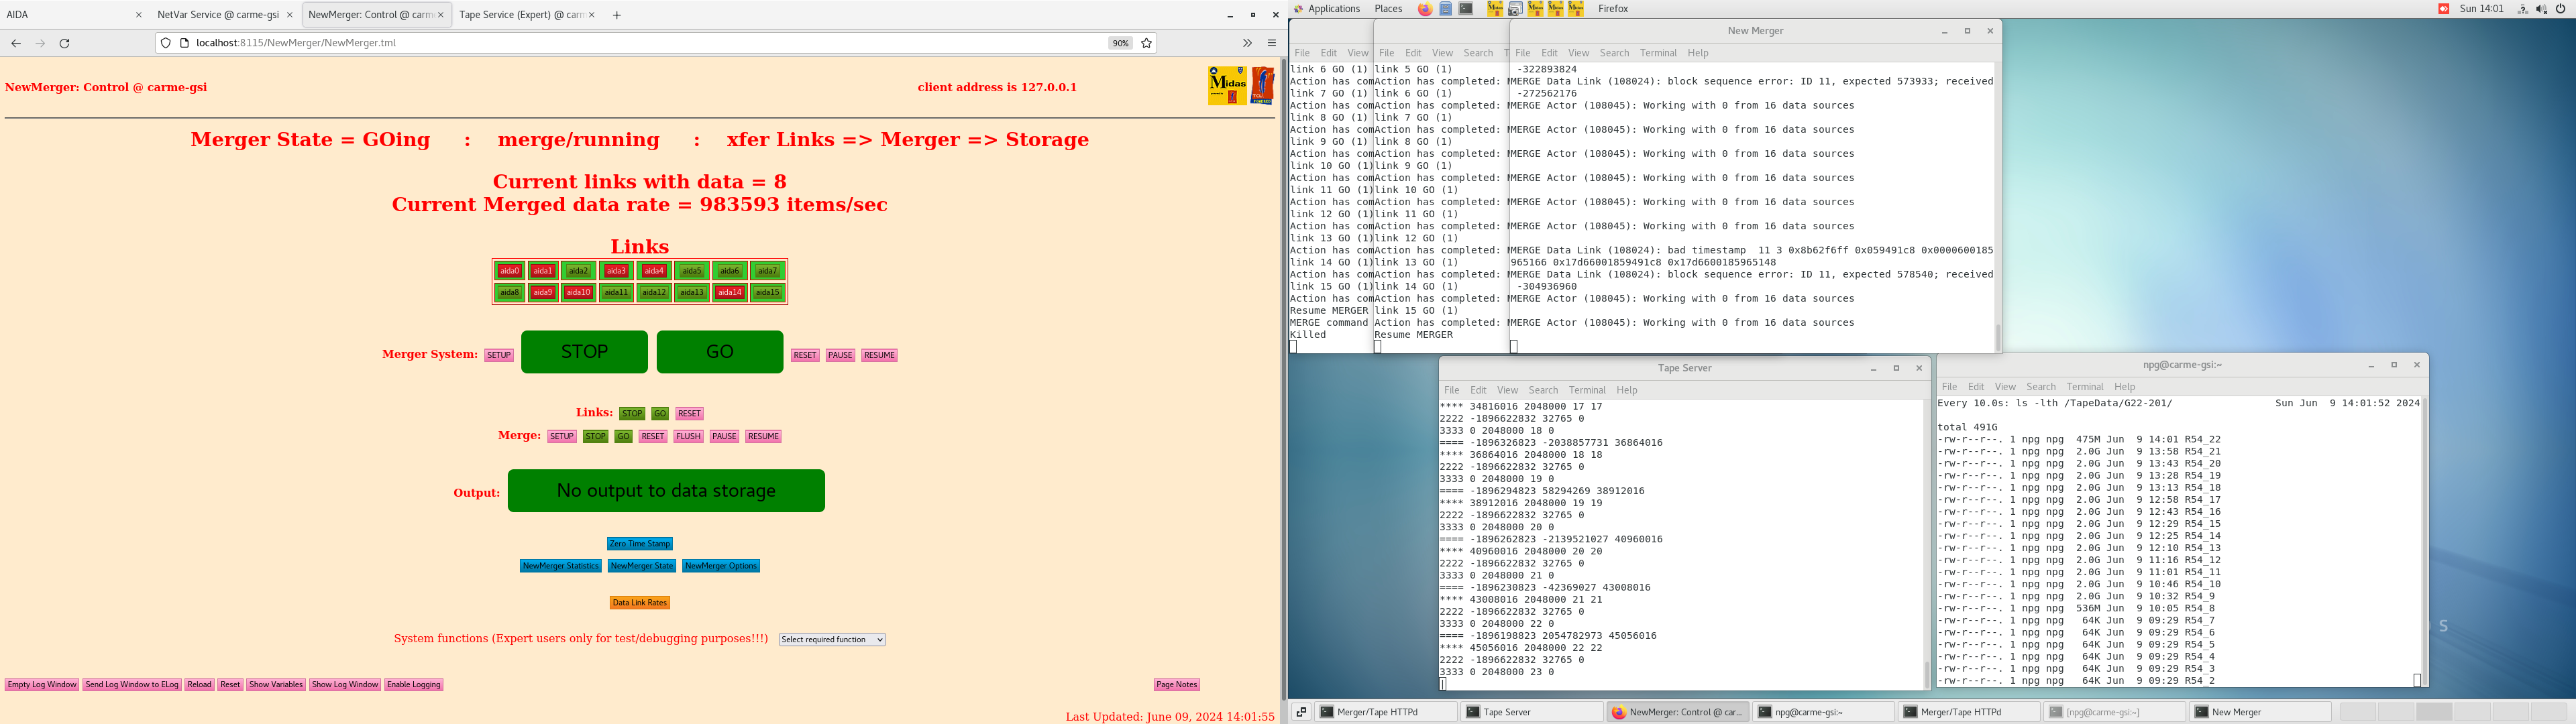Viewport: 2576px width, 724px height.
Task: Toggle the aida7 link indicator
Action: [x=767, y=271]
